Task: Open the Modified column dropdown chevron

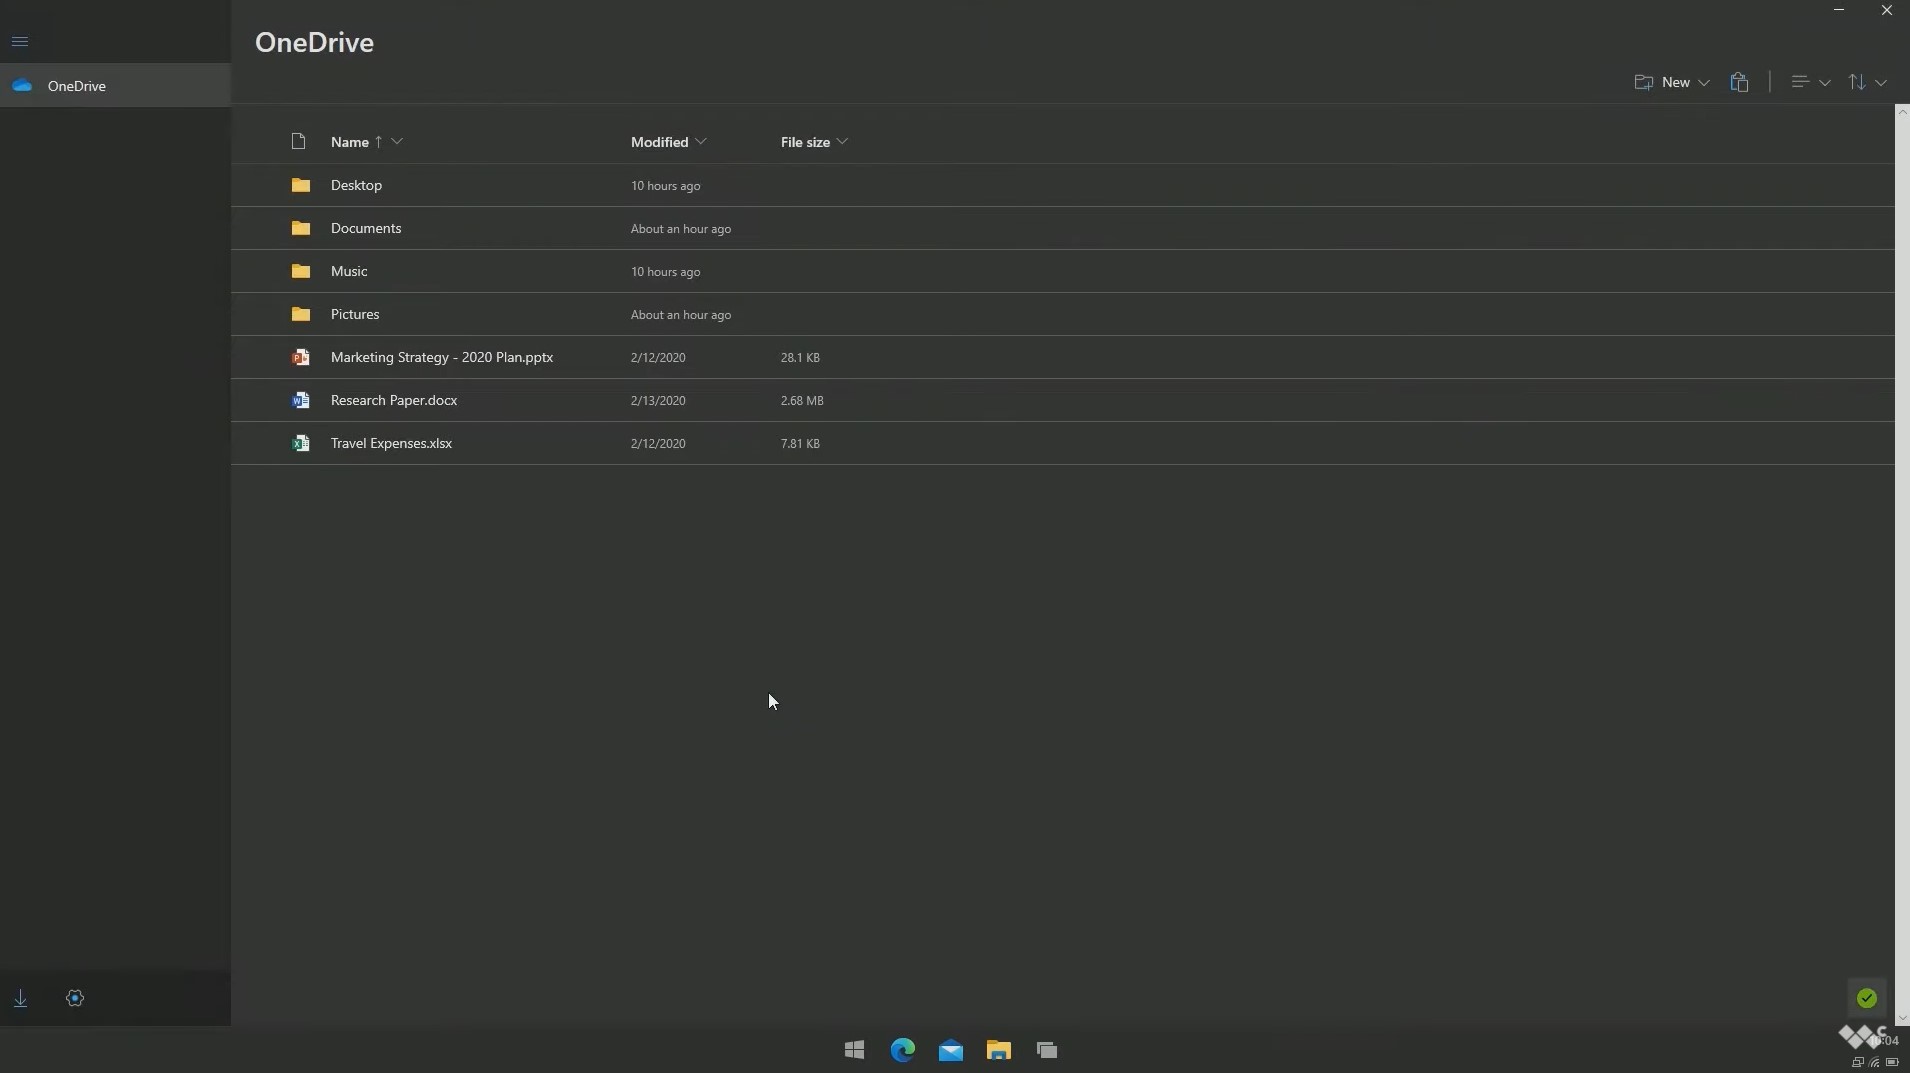Action: 701,141
